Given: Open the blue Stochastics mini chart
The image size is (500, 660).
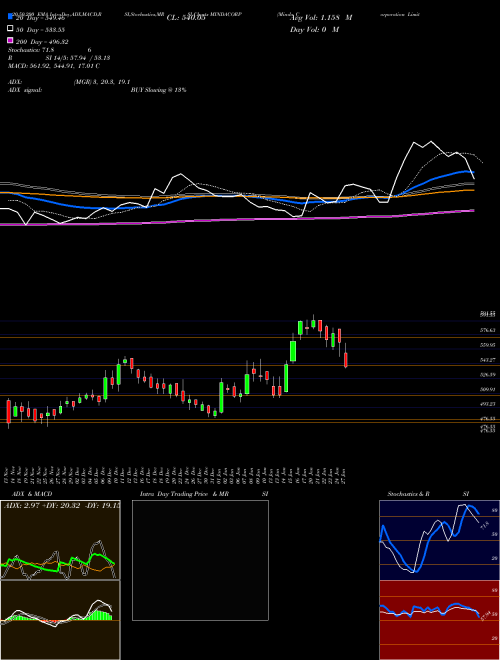Looking at the screenshot, I should (x=439, y=540).
